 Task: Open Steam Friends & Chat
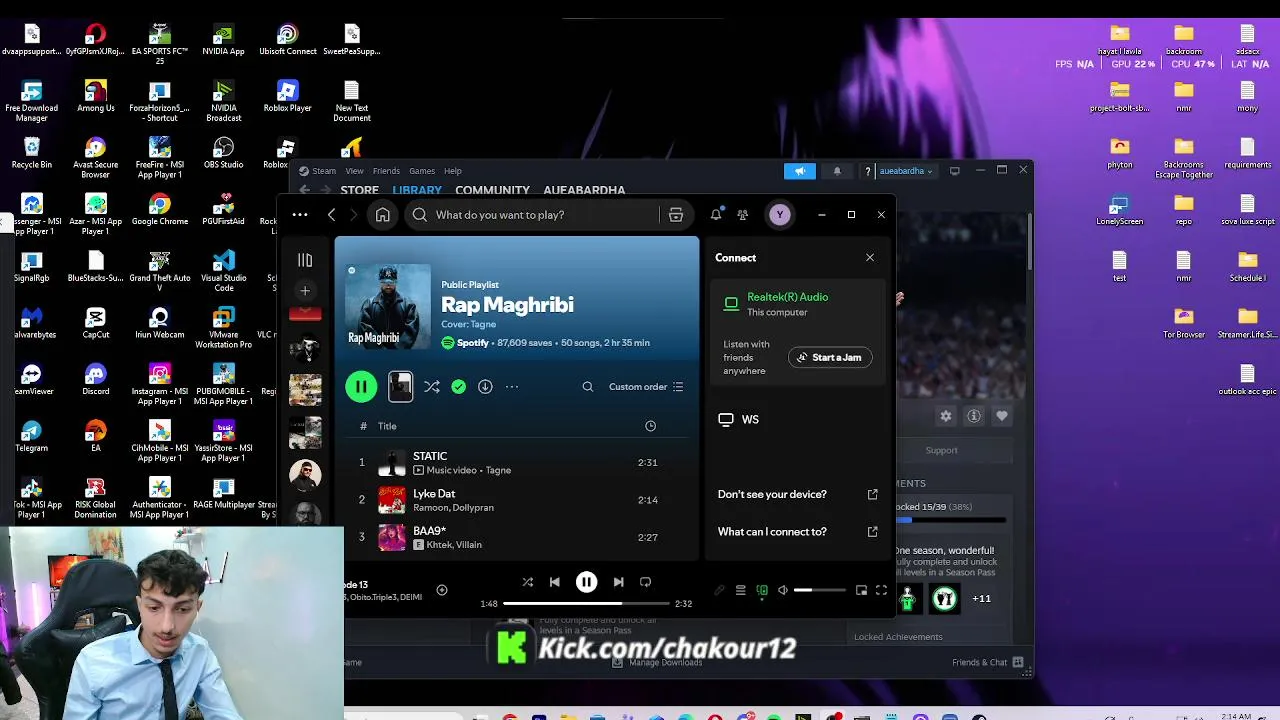pos(987,662)
